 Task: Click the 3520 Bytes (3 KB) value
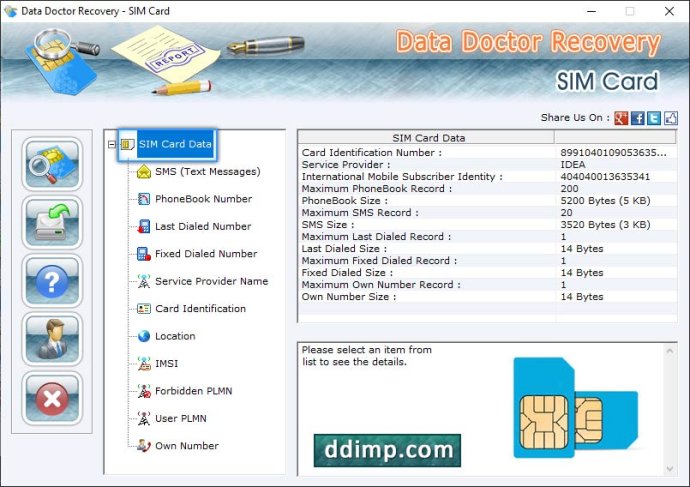[x=605, y=224]
